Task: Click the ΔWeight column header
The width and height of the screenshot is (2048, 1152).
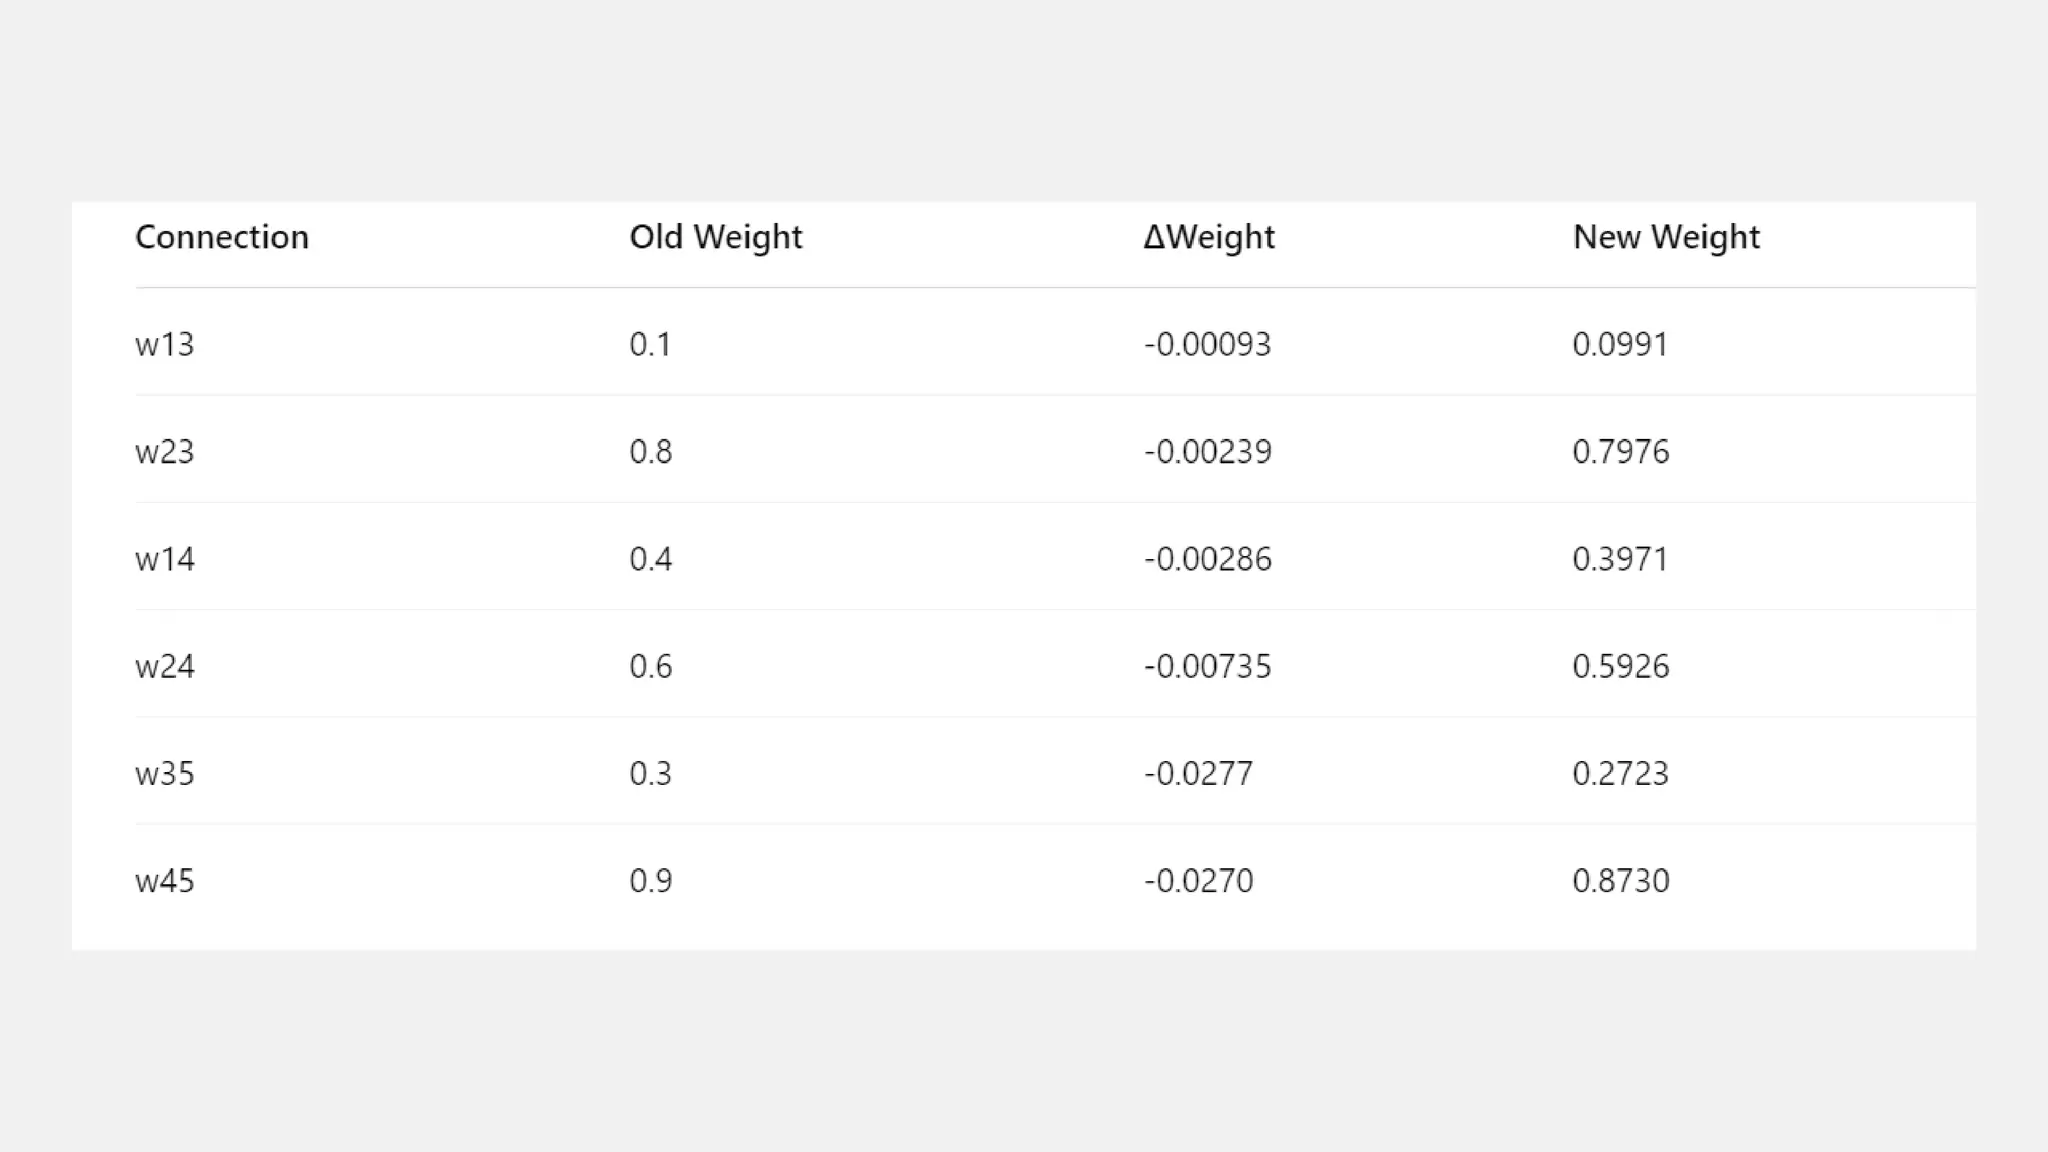Action: (x=1208, y=237)
